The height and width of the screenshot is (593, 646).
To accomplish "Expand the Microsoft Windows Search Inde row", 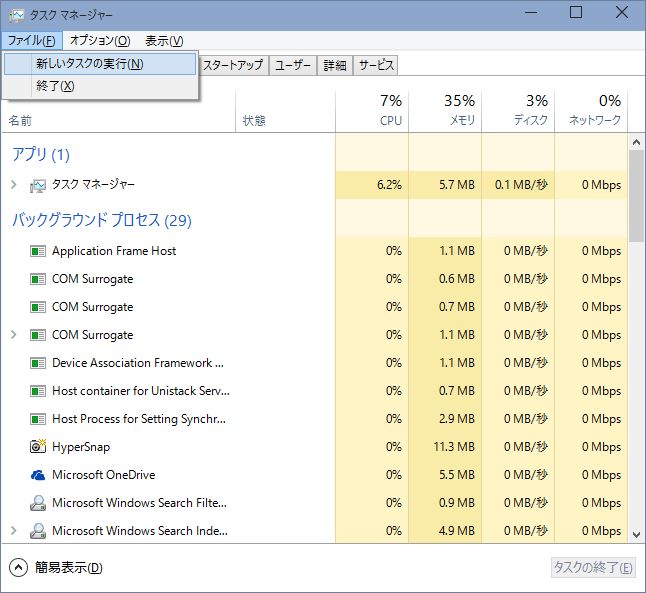I will tap(14, 530).
